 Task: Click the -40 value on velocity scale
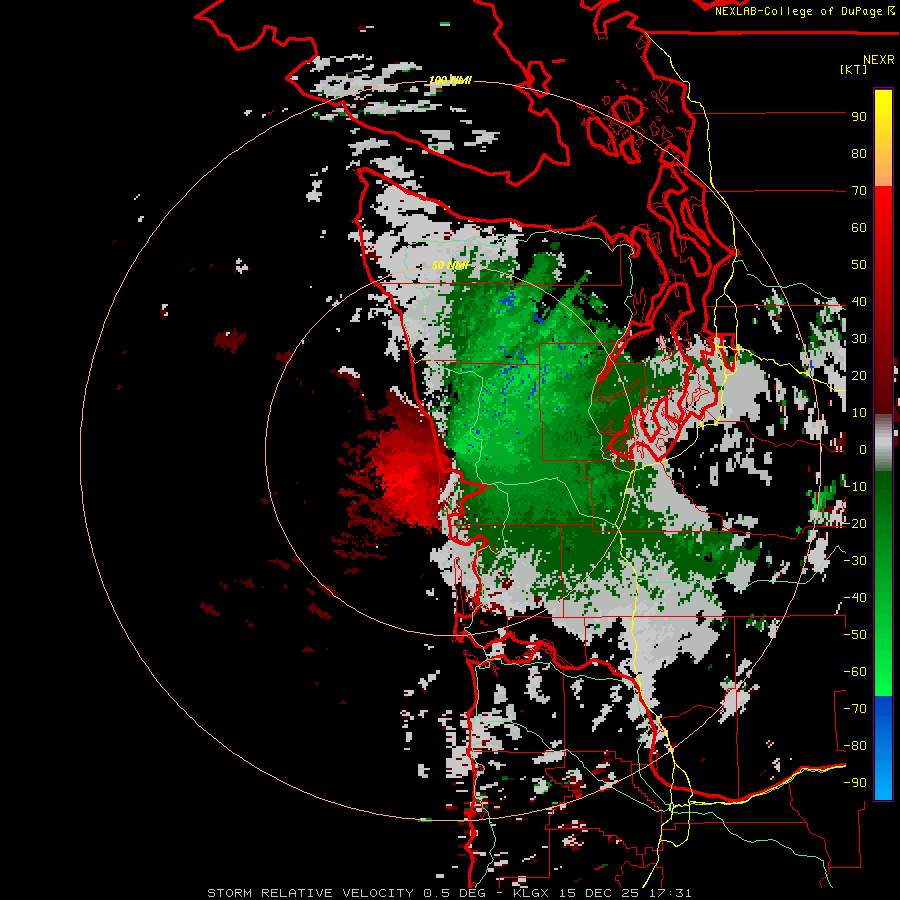tap(855, 598)
